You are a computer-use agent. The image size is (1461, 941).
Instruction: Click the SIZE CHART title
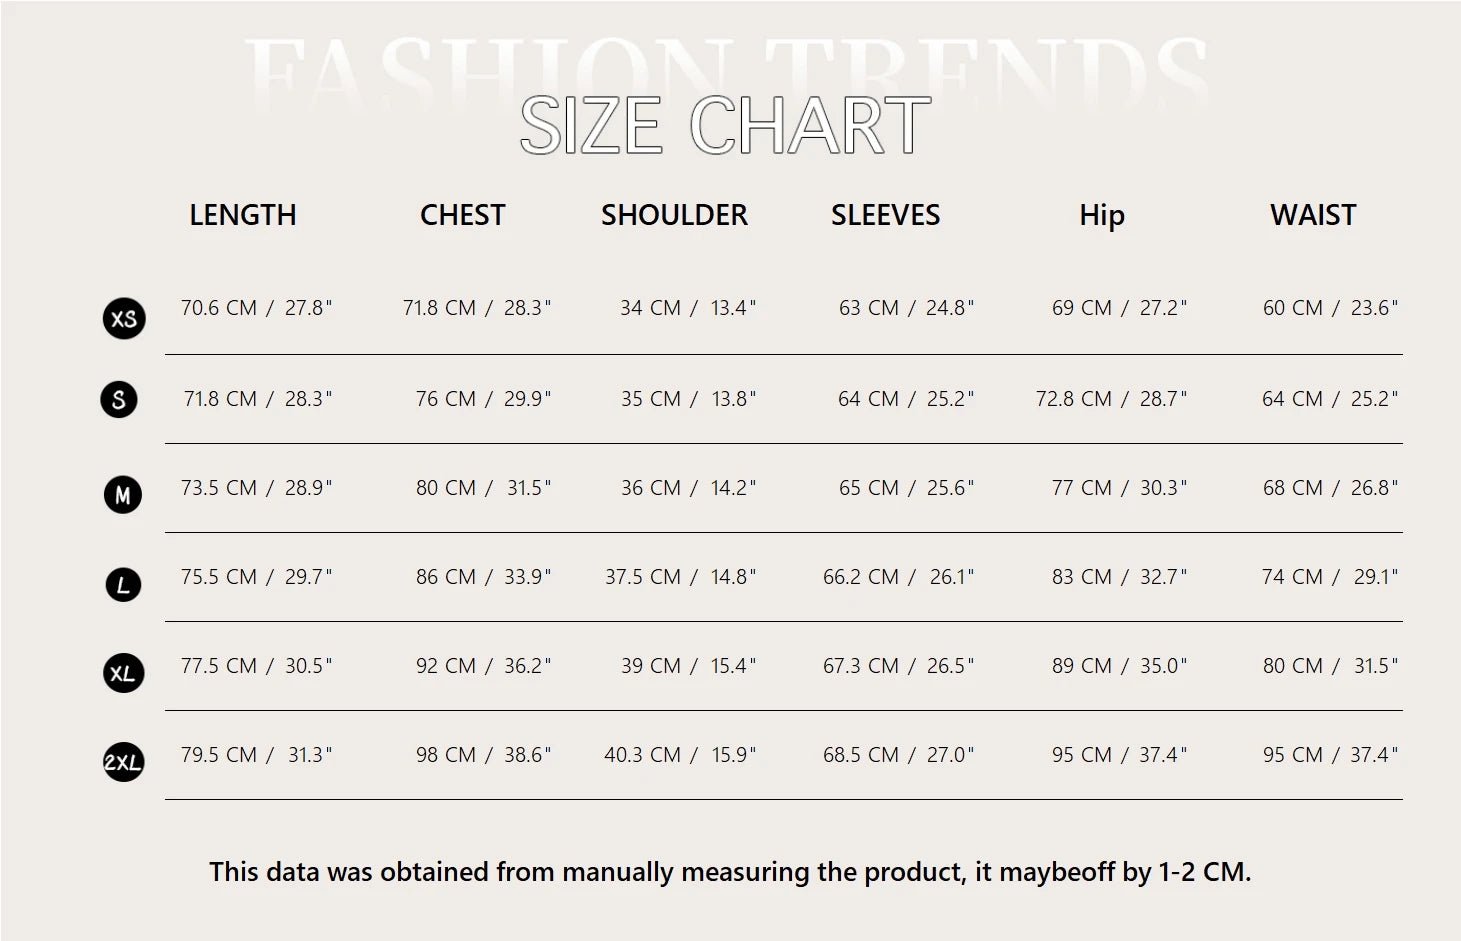[725, 126]
